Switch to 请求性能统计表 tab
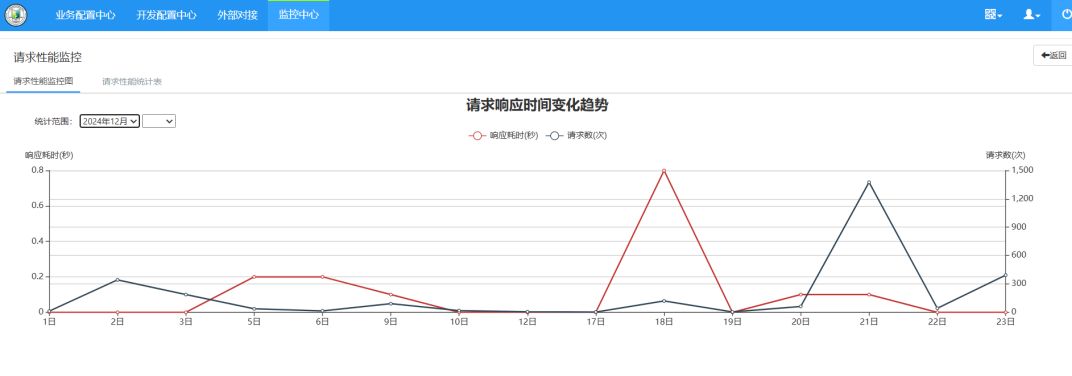The image size is (1072, 376). (132, 81)
